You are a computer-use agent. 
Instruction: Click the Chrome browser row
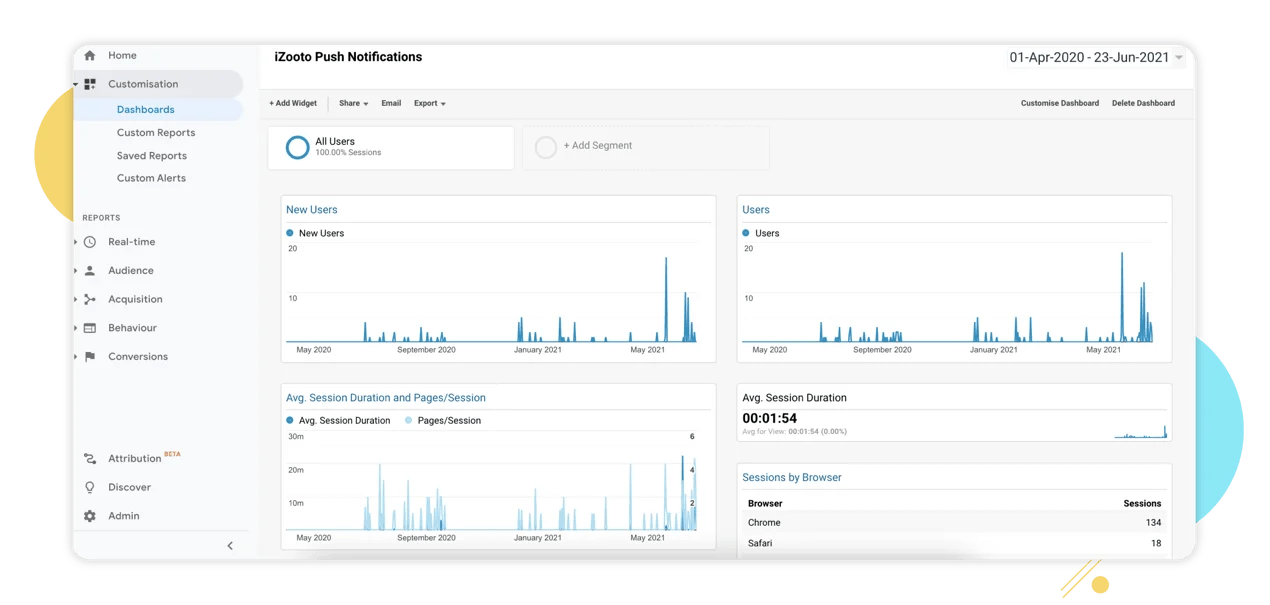tap(954, 523)
